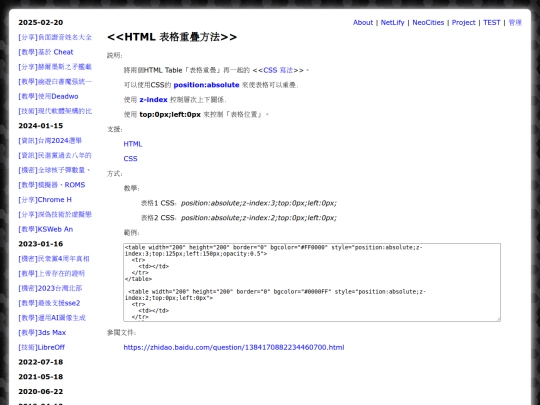The image size is (540, 405).
Task: Open the sse2 tutorial sidebar link
Action: click(x=49, y=303)
